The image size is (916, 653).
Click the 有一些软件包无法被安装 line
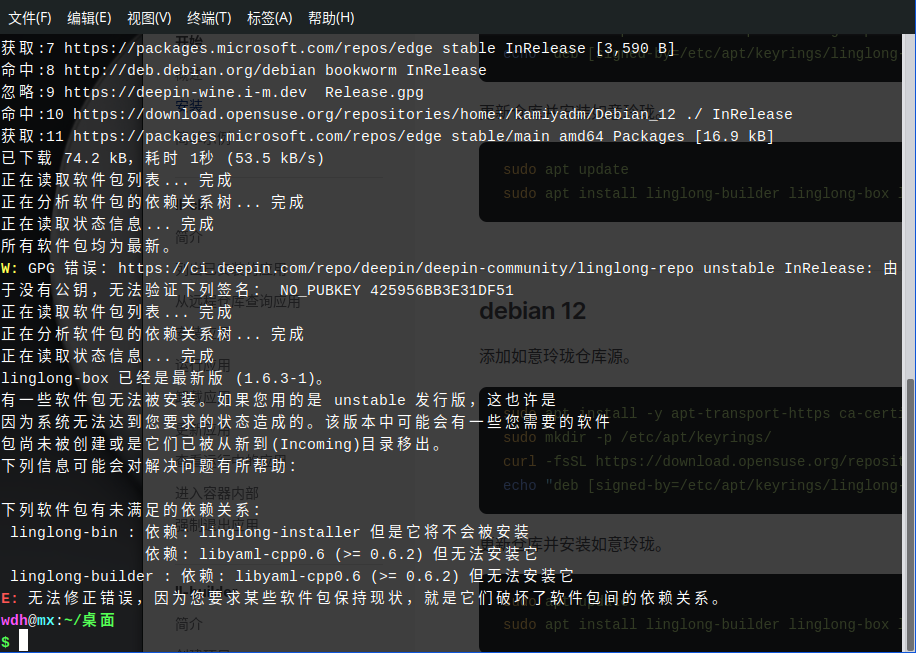point(279,400)
